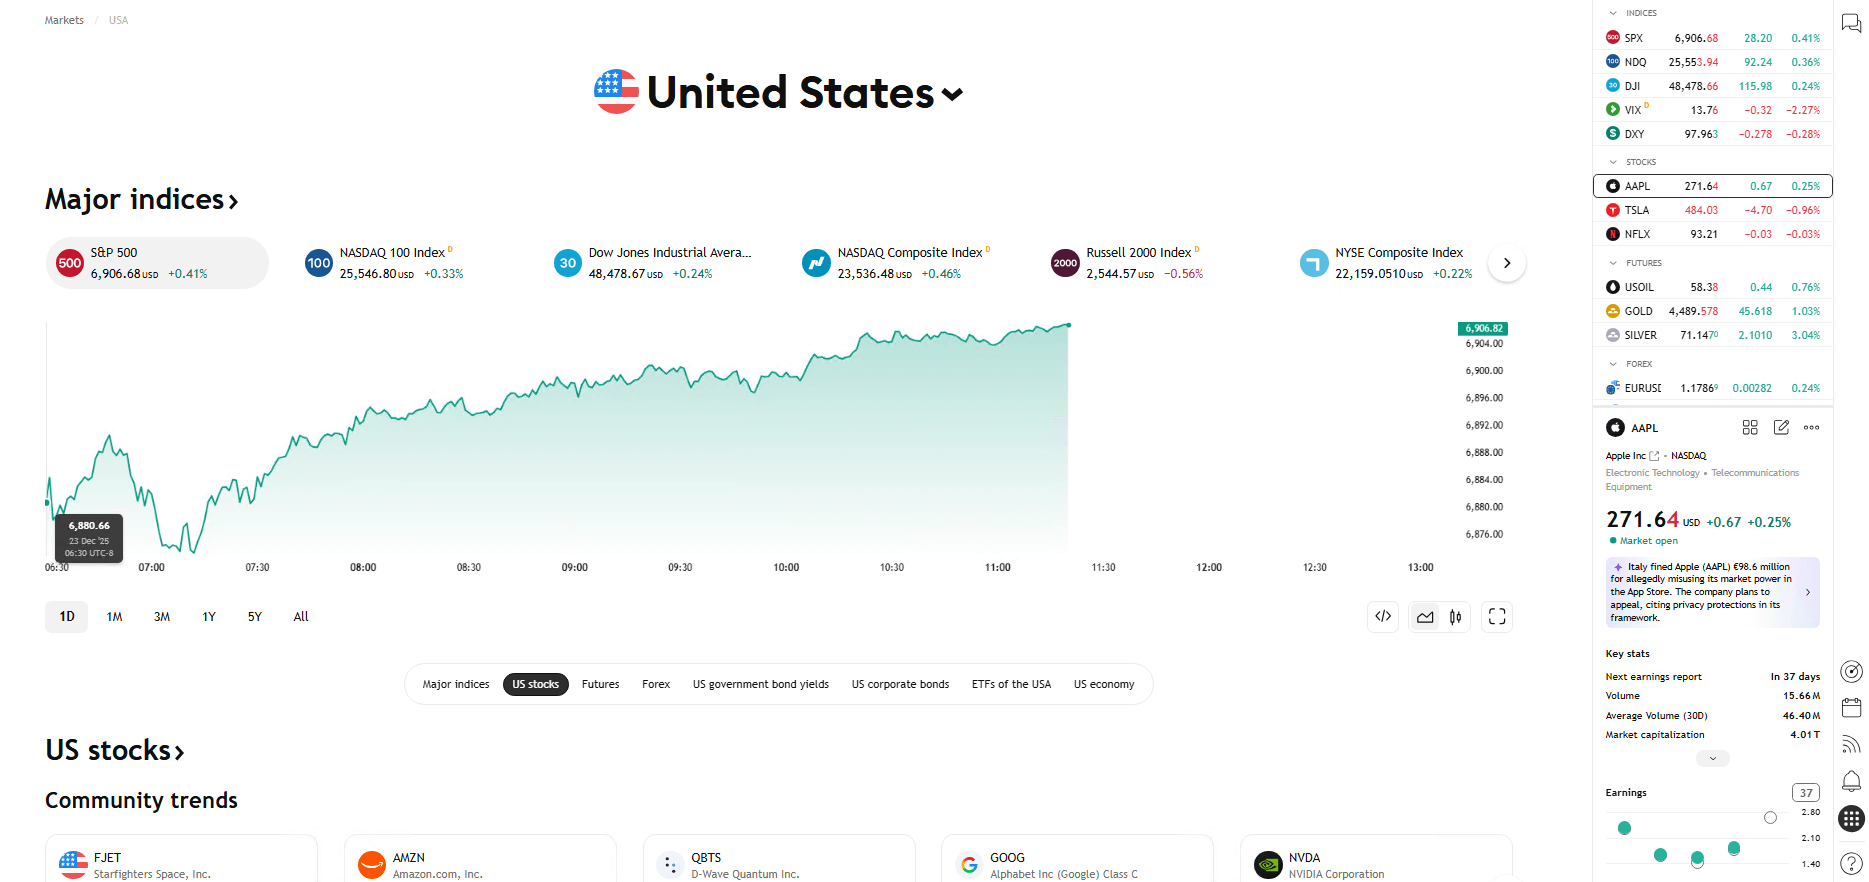Image resolution: width=1869 pixels, height=882 pixels.
Task: Switch to the Futures tab
Action: tap(600, 684)
